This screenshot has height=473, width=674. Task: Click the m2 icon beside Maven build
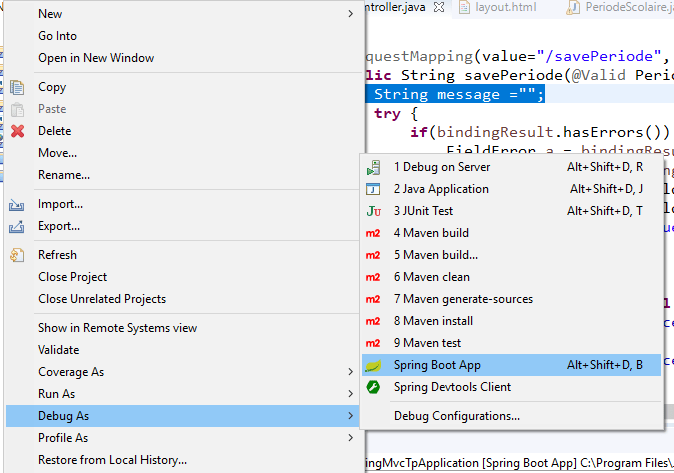coord(373,233)
